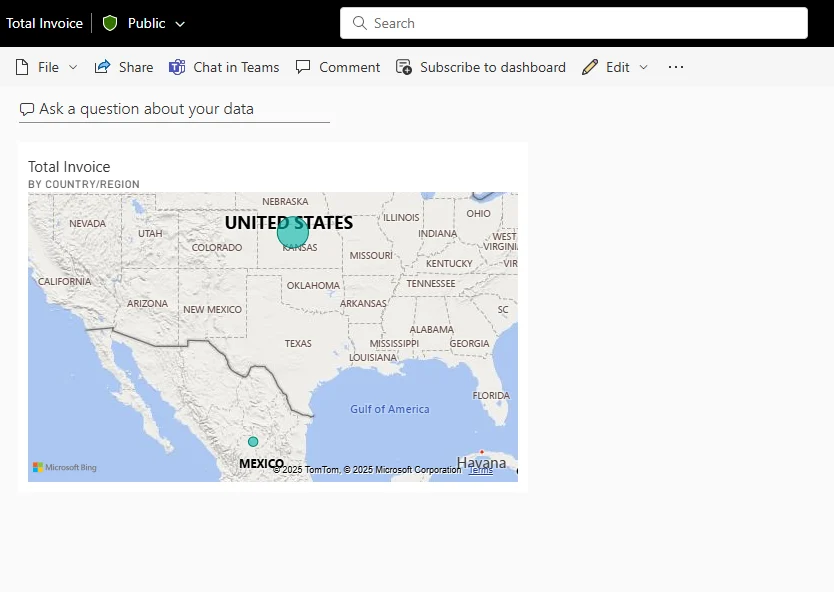Click the Edit pencil icon

coord(590,67)
